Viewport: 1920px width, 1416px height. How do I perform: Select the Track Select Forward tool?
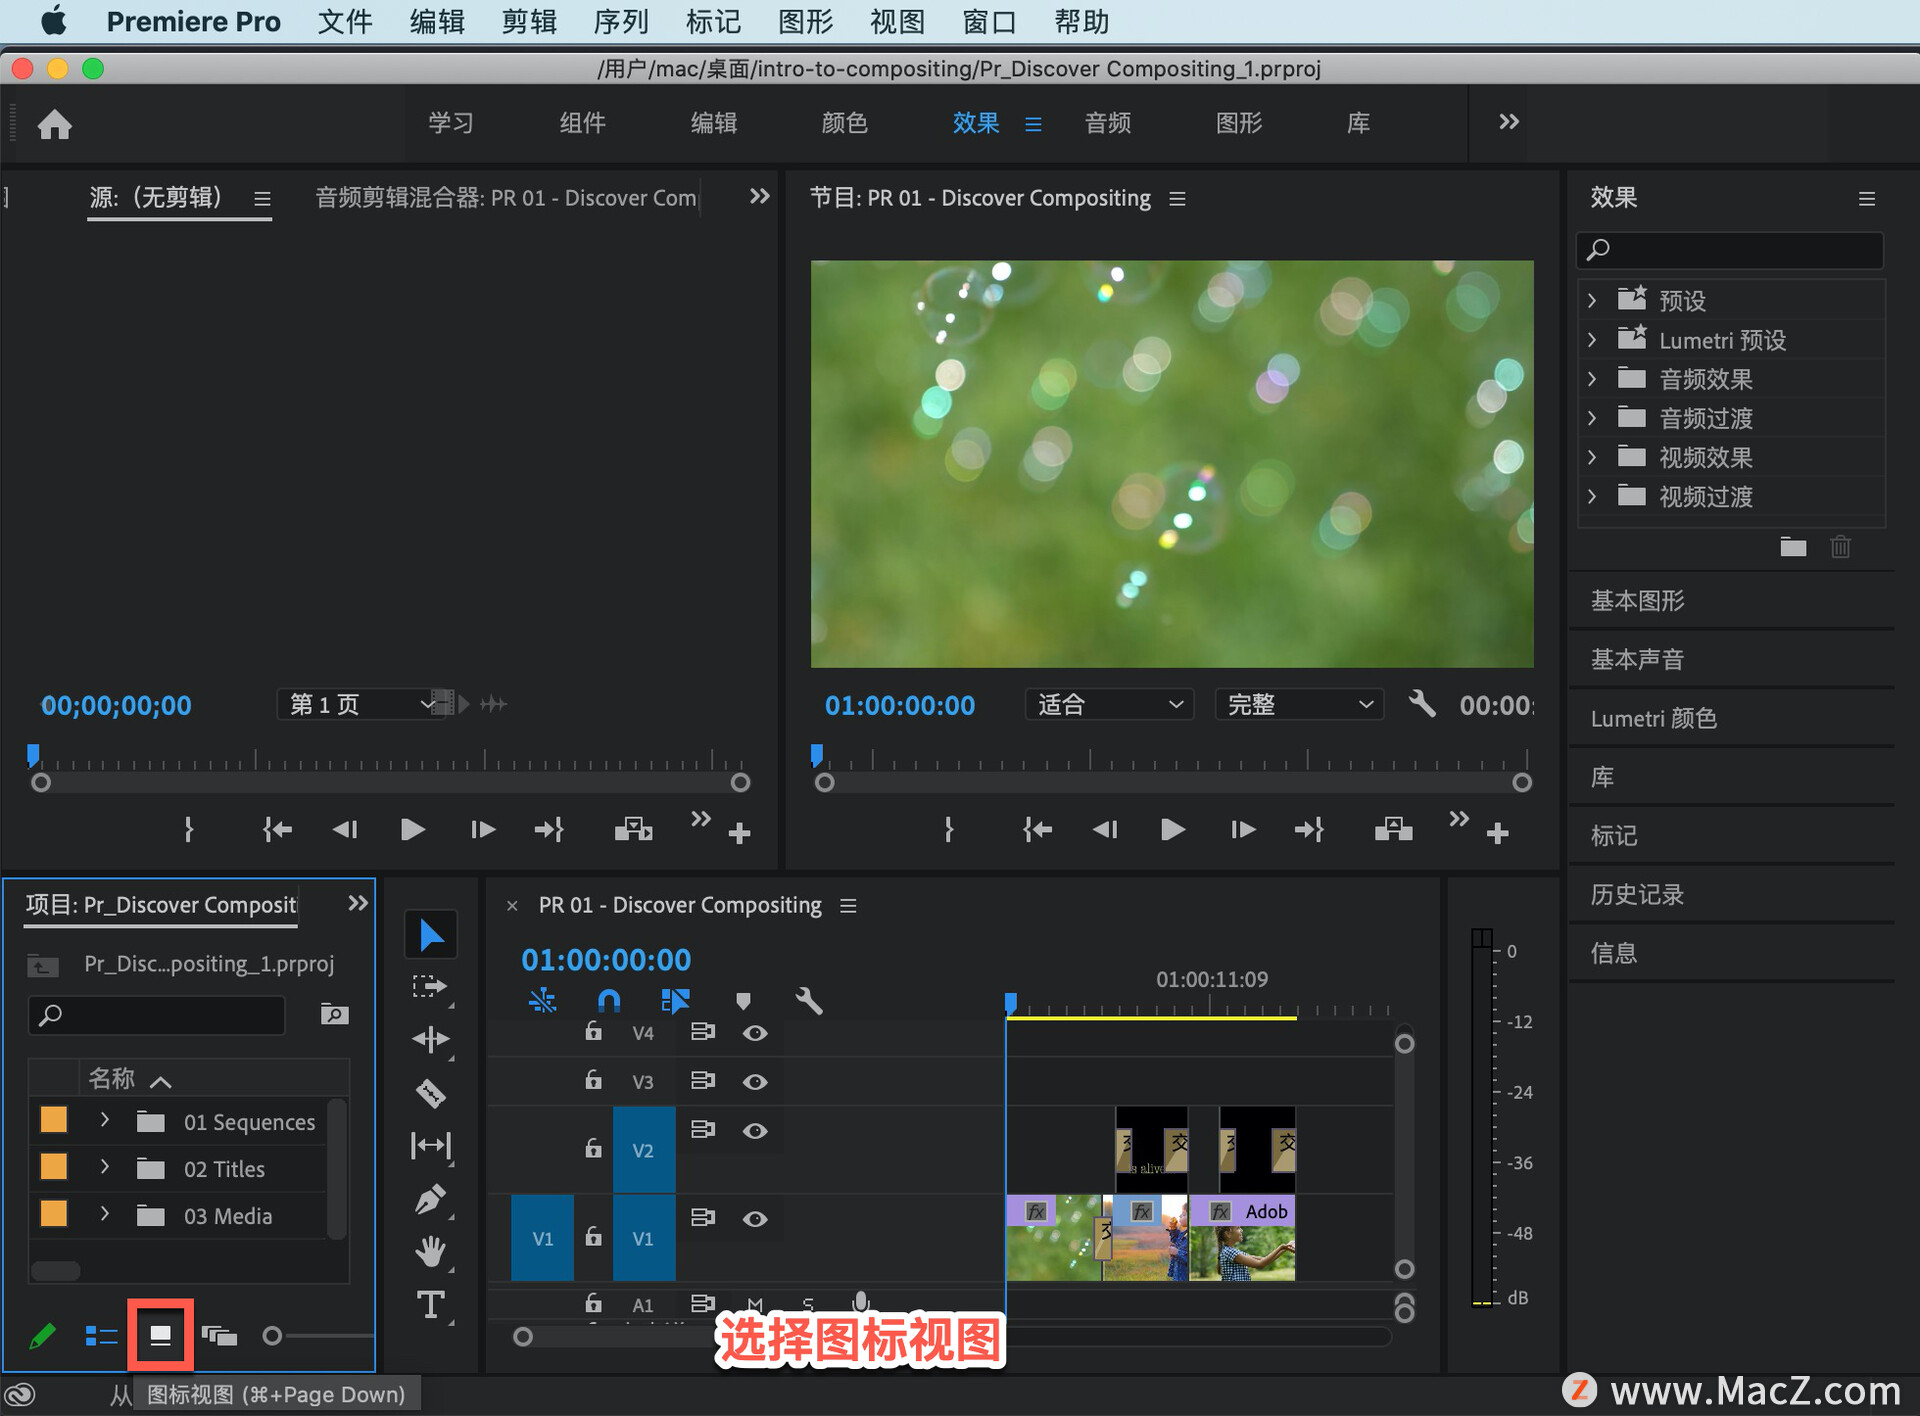[430, 987]
